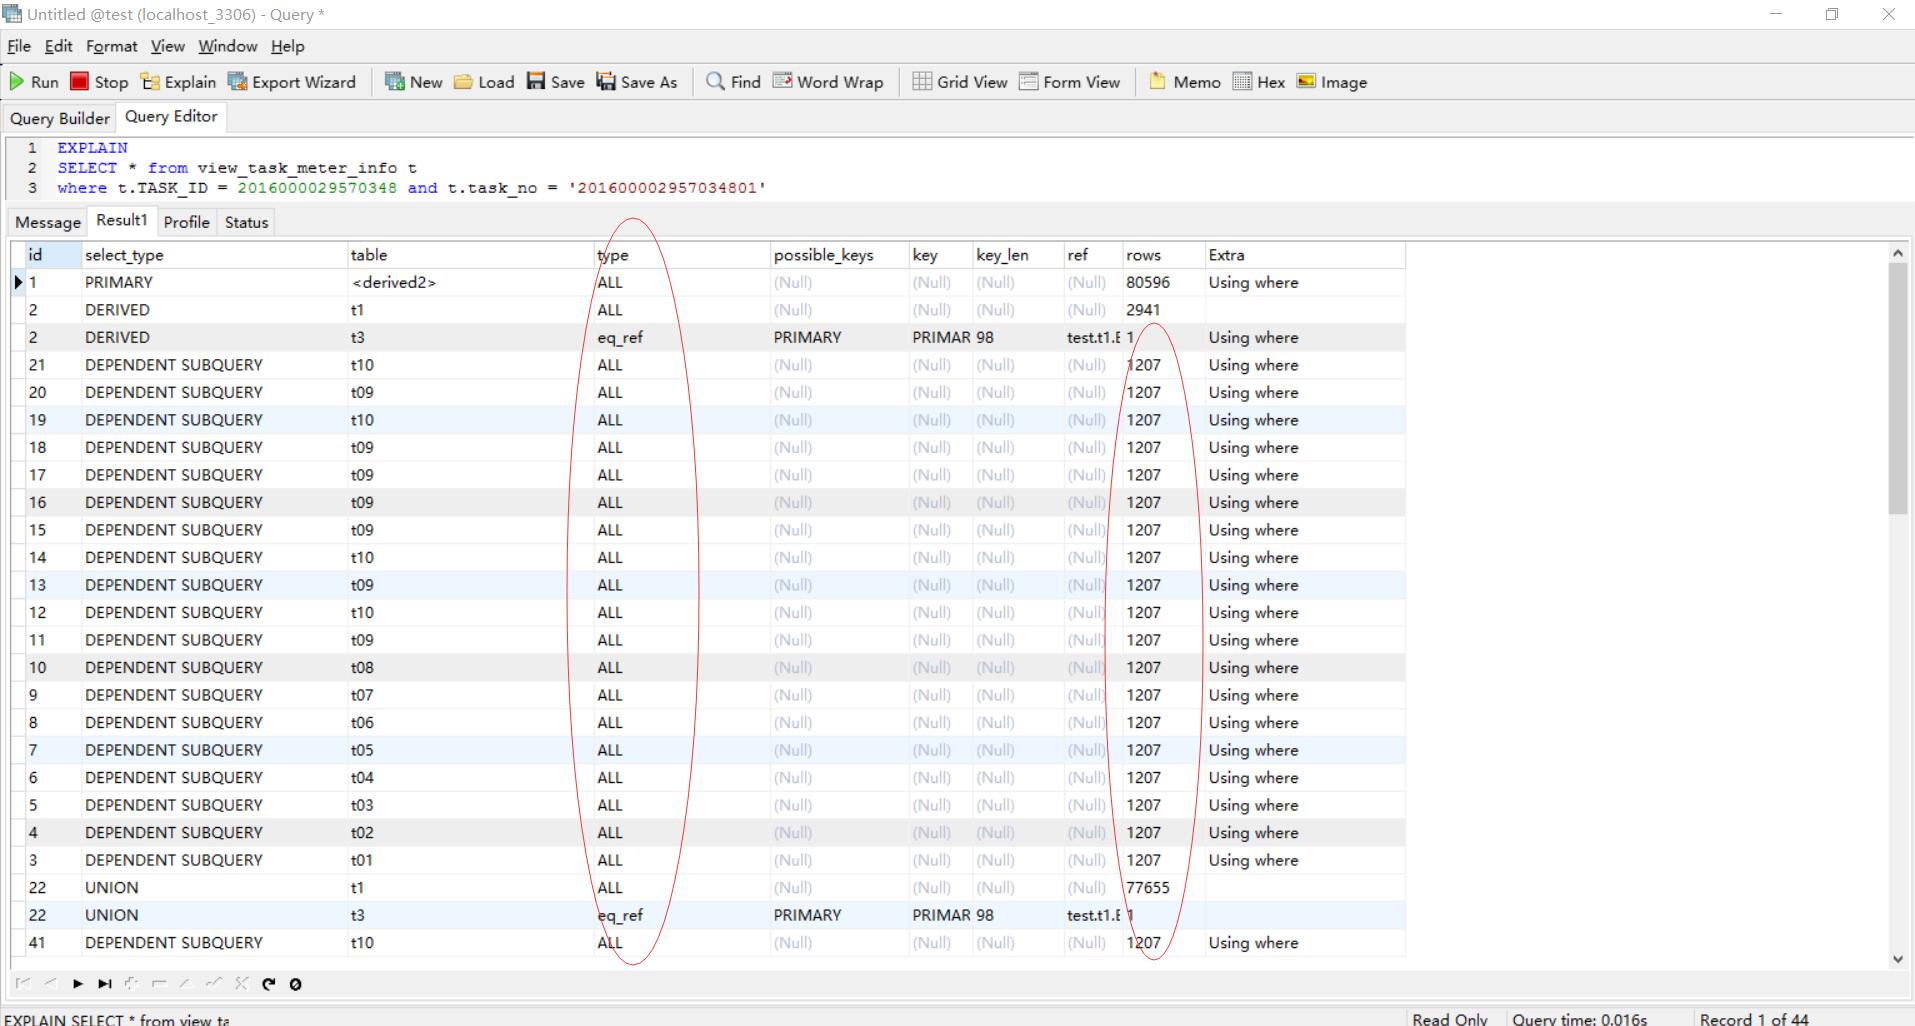
Task: Select the id cell with value 21
Action: tap(53, 365)
